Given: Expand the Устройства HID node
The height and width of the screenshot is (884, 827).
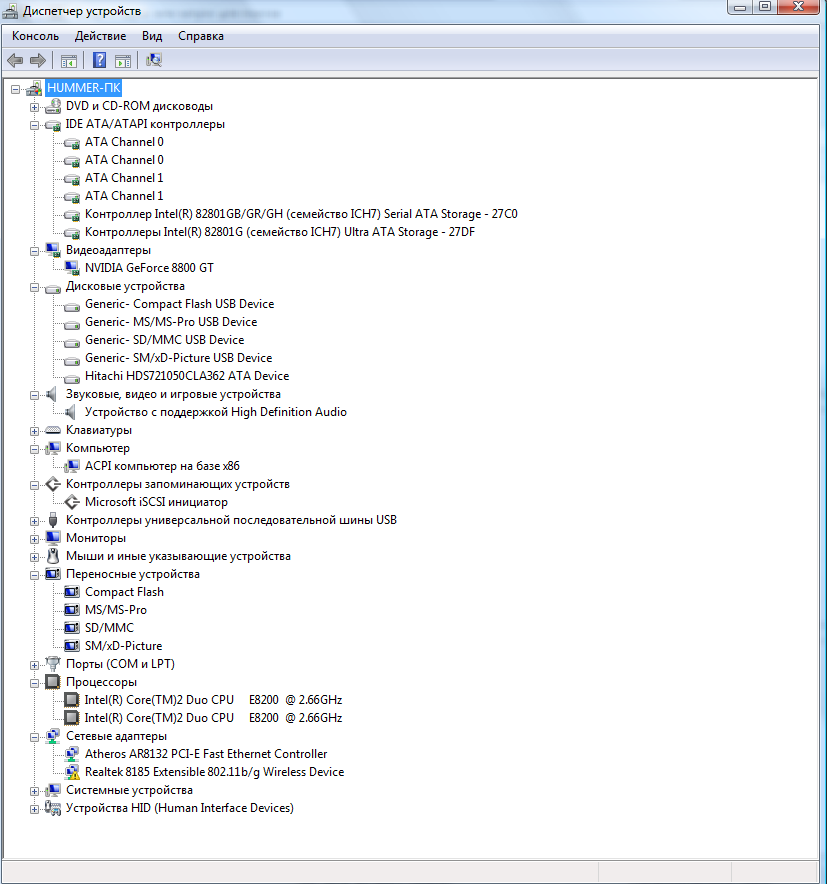Looking at the screenshot, I should pyautogui.click(x=34, y=809).
